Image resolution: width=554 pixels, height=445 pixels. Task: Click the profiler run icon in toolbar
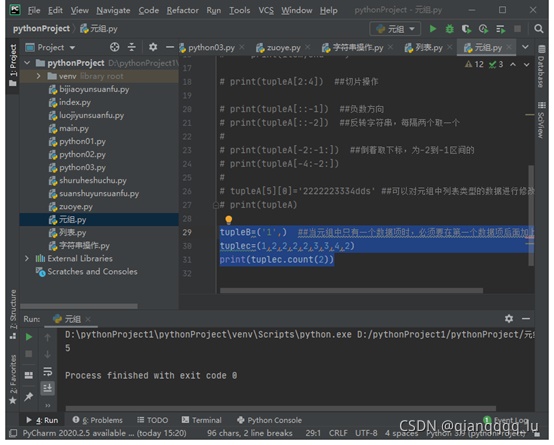[x=483, y=29]
